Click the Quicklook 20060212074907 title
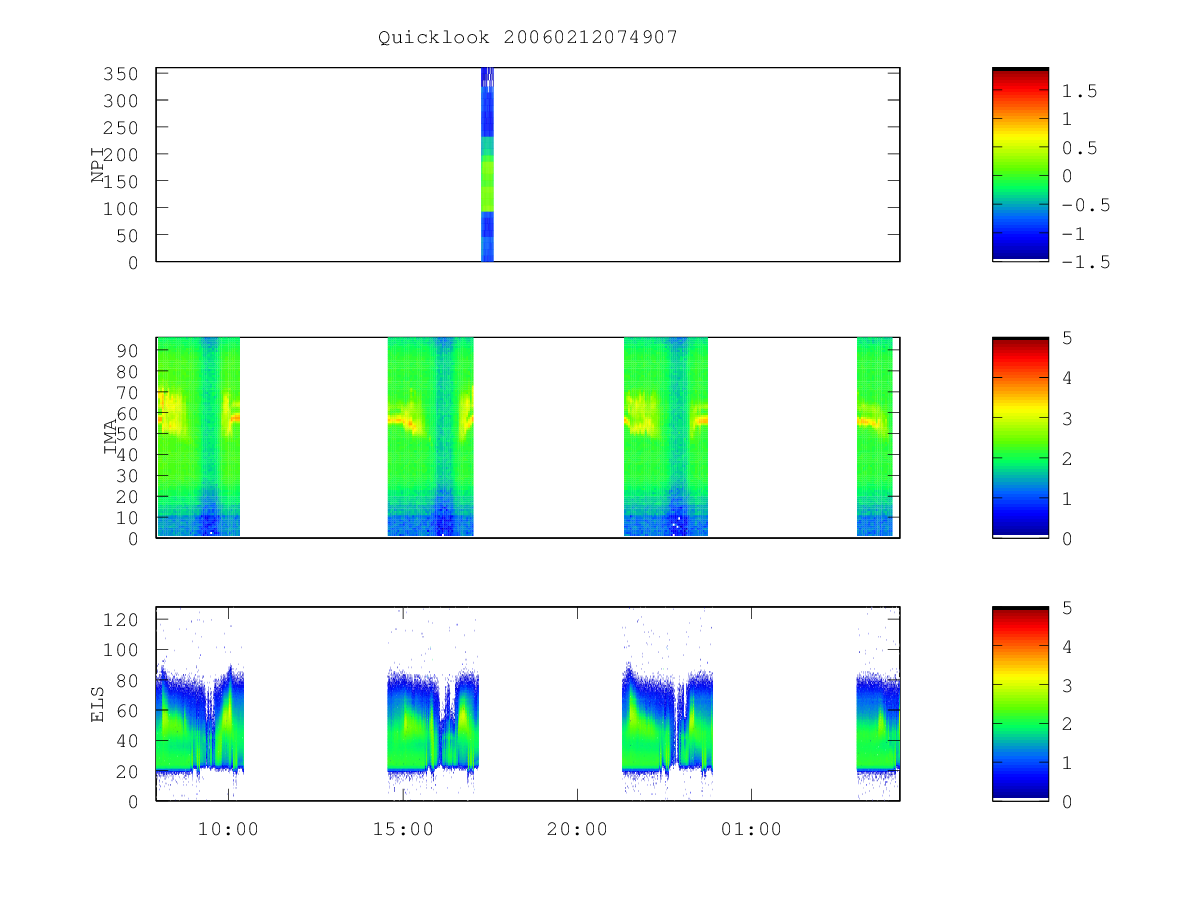This screenshot has width=1200, height=900. (x=528, y=37)
